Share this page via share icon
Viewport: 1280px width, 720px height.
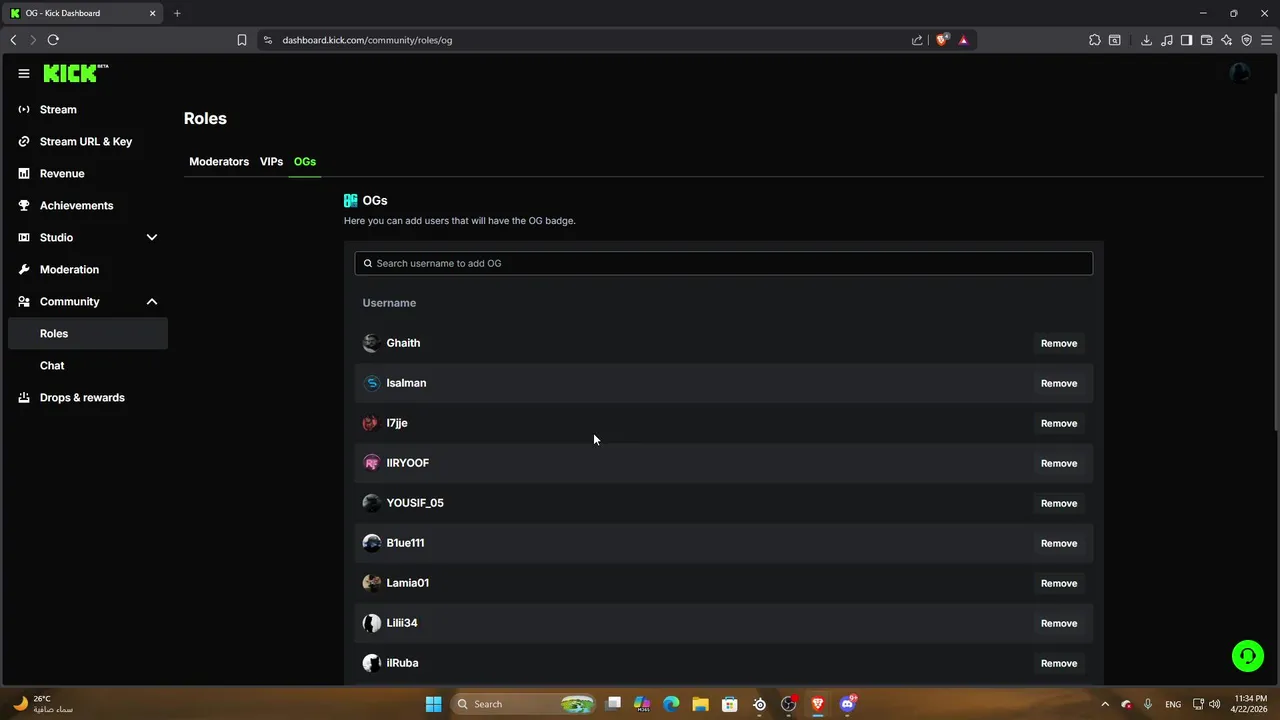(917, 40)
